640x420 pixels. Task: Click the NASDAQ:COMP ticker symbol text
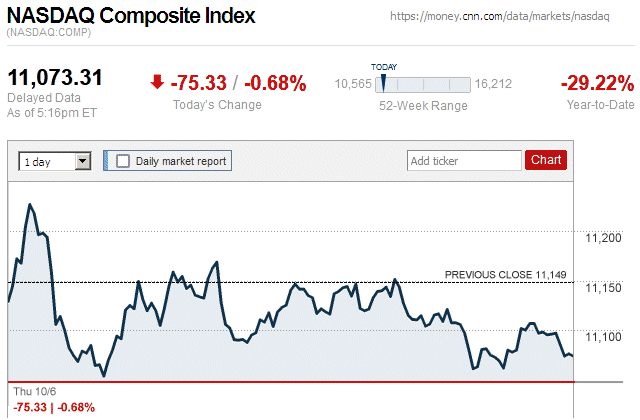point(49,34)
